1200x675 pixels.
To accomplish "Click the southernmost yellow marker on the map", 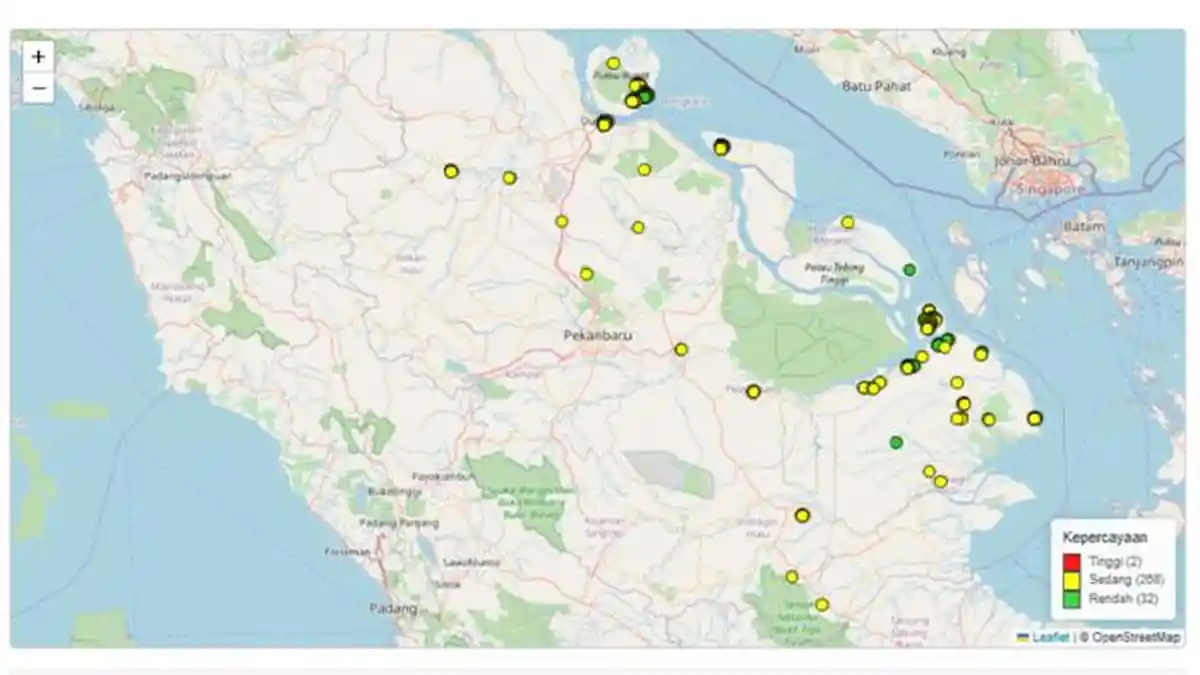I will [822, 605].
